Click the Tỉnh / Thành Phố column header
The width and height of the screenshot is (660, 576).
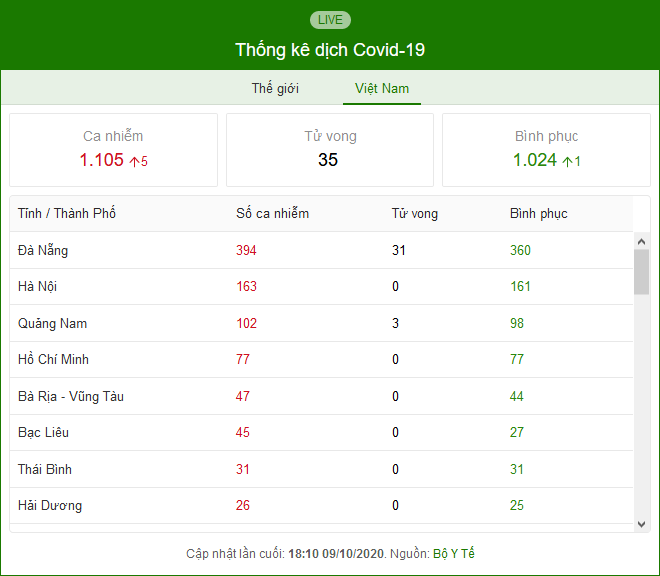tap(67, 213)
